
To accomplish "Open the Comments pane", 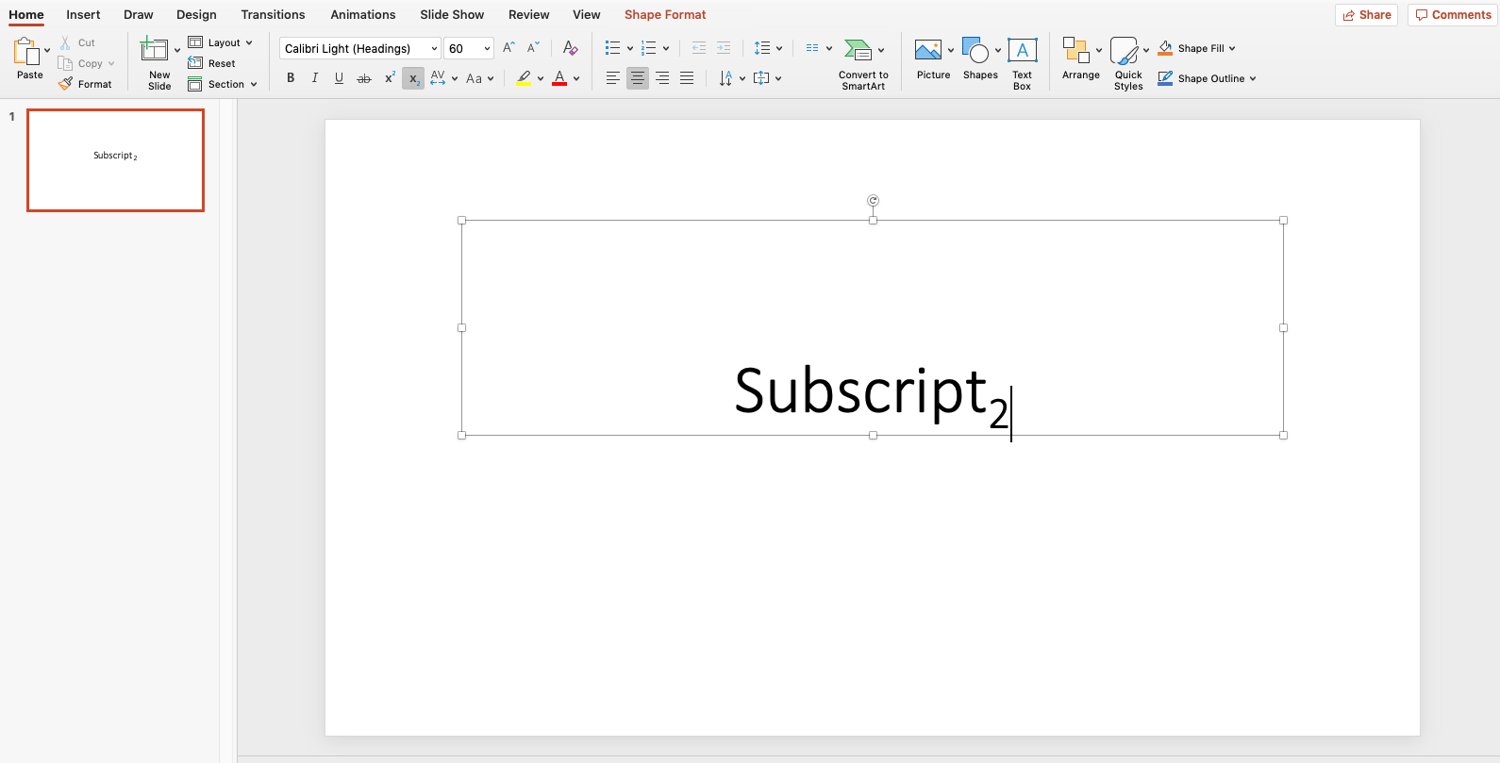I will [x=1452, y=14].
